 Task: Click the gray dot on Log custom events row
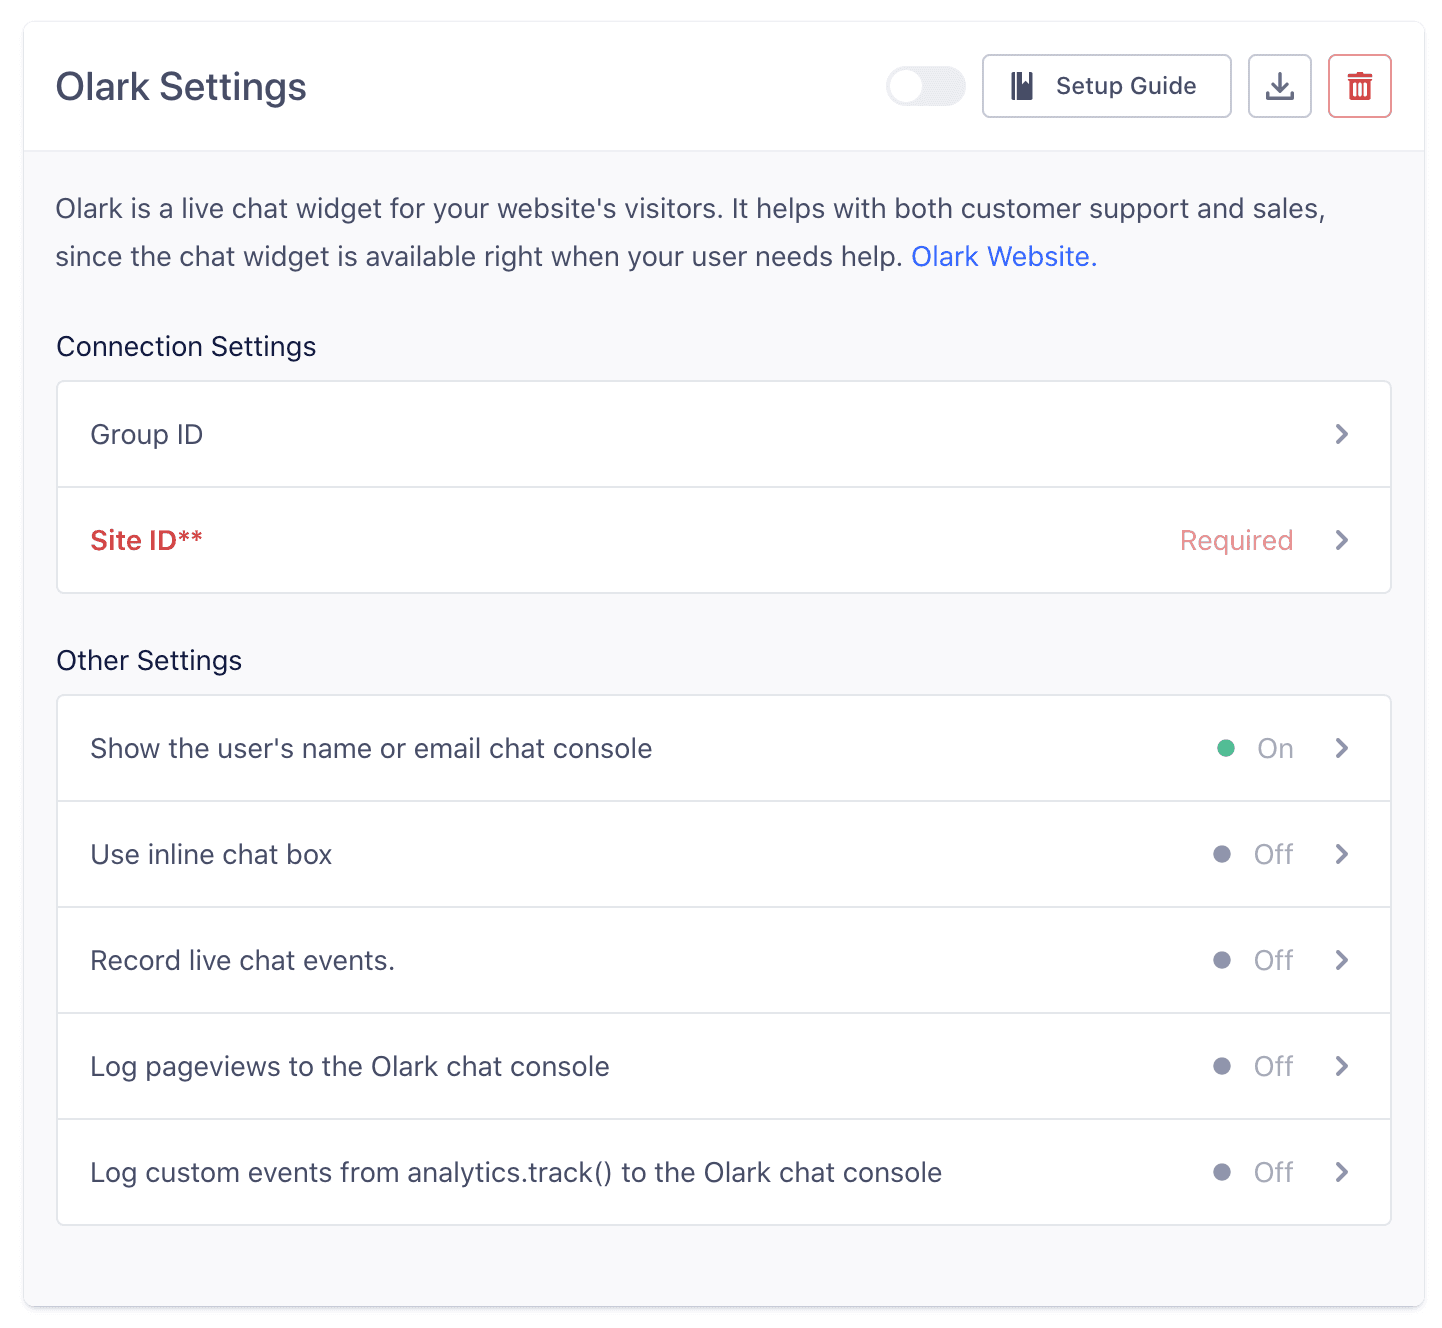pos(1222,1172)
